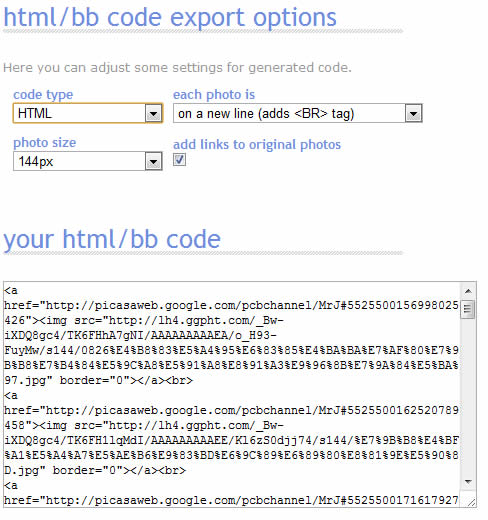488x520 pixels.
Task: Click the 'your html/bb code' heading
Action: coord(112,239)
